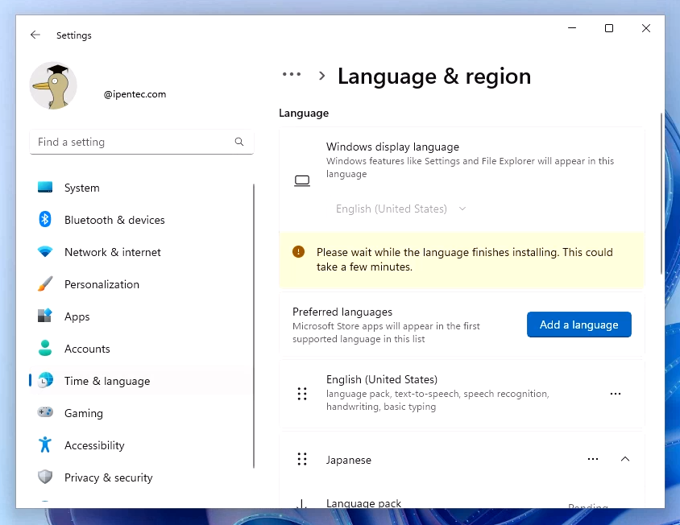This screenshot has height=525, width=680.
Task: Open more options for English (United States)
Action: (615, 394)
